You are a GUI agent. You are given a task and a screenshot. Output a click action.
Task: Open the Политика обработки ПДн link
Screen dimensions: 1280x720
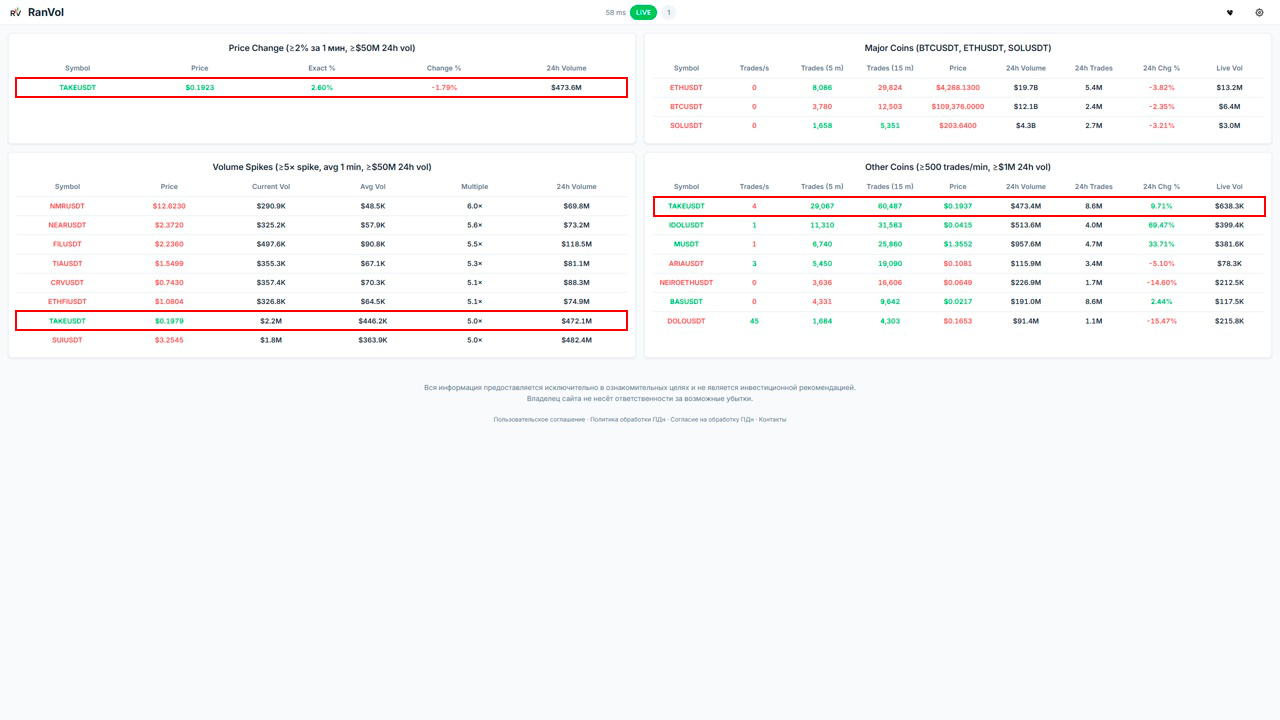click(x=628, y=420)
